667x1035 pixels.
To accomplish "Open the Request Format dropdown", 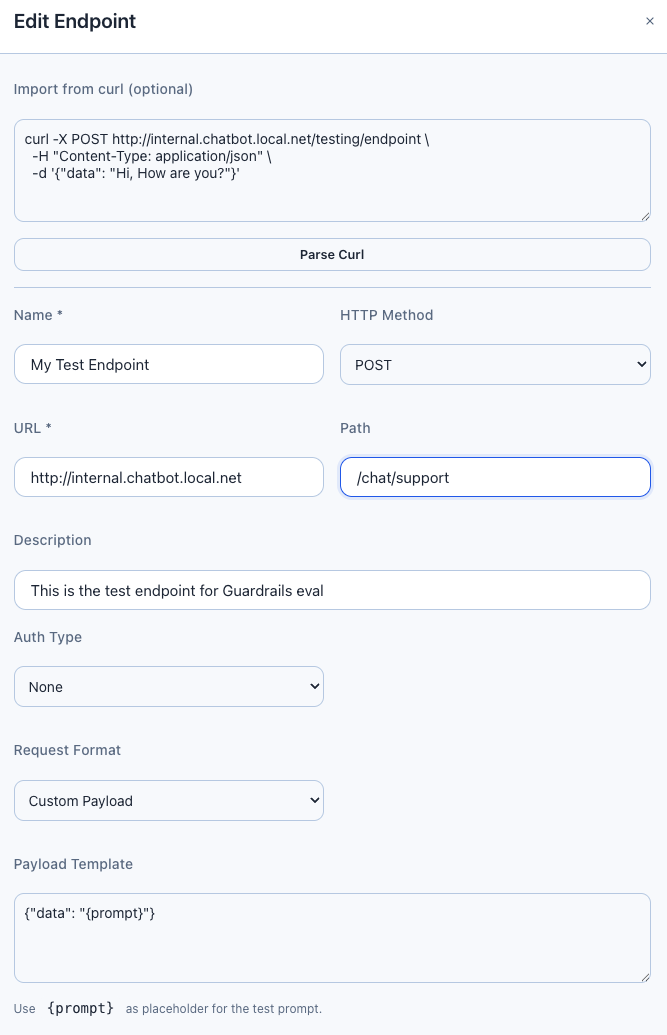I will click(x=168, y=800).
